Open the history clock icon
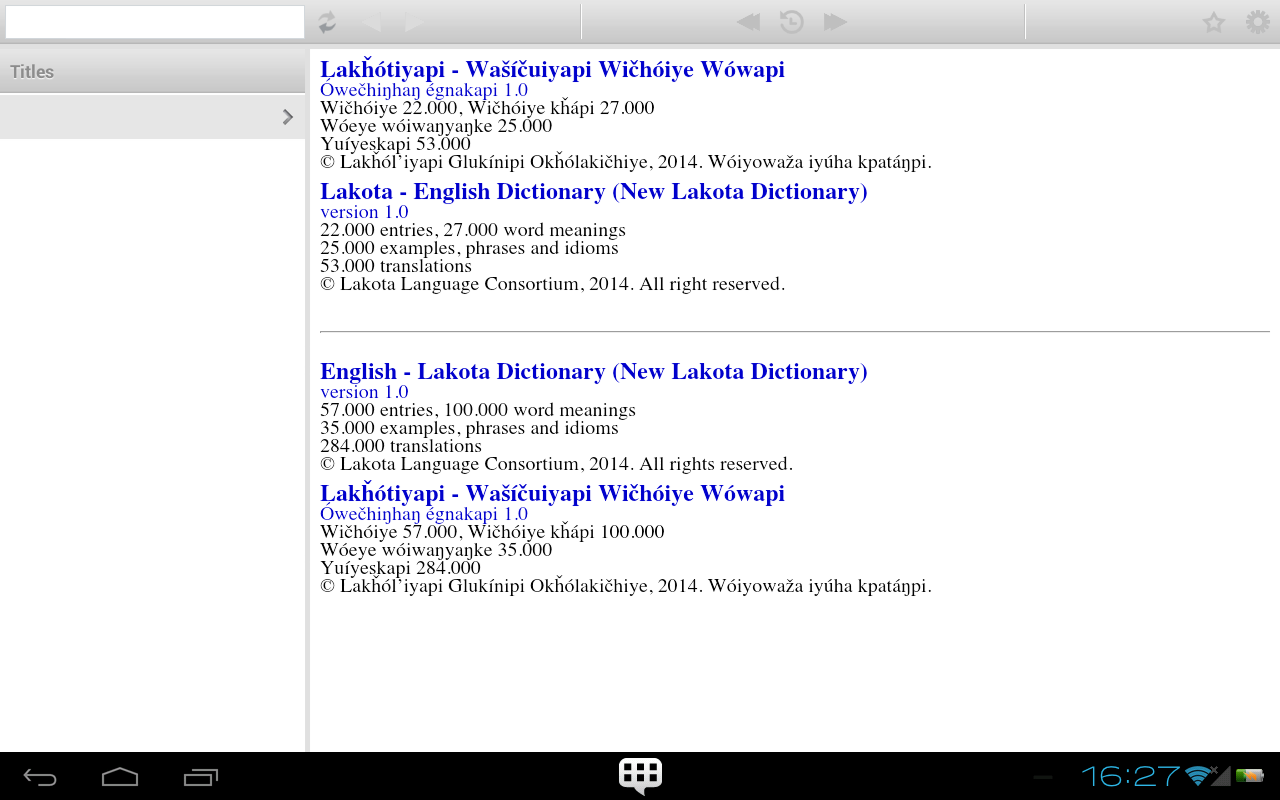Viewport: 1280px width, 800px height. click(x=792, y=22)
